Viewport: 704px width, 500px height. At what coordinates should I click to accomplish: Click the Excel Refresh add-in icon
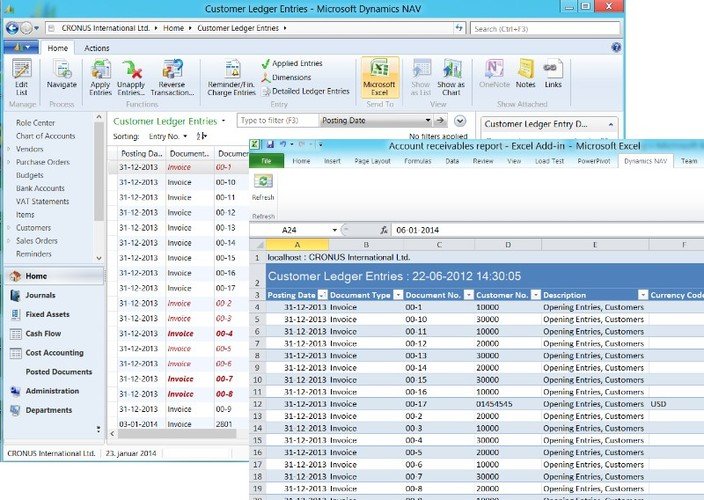click(x=263, y=188)
